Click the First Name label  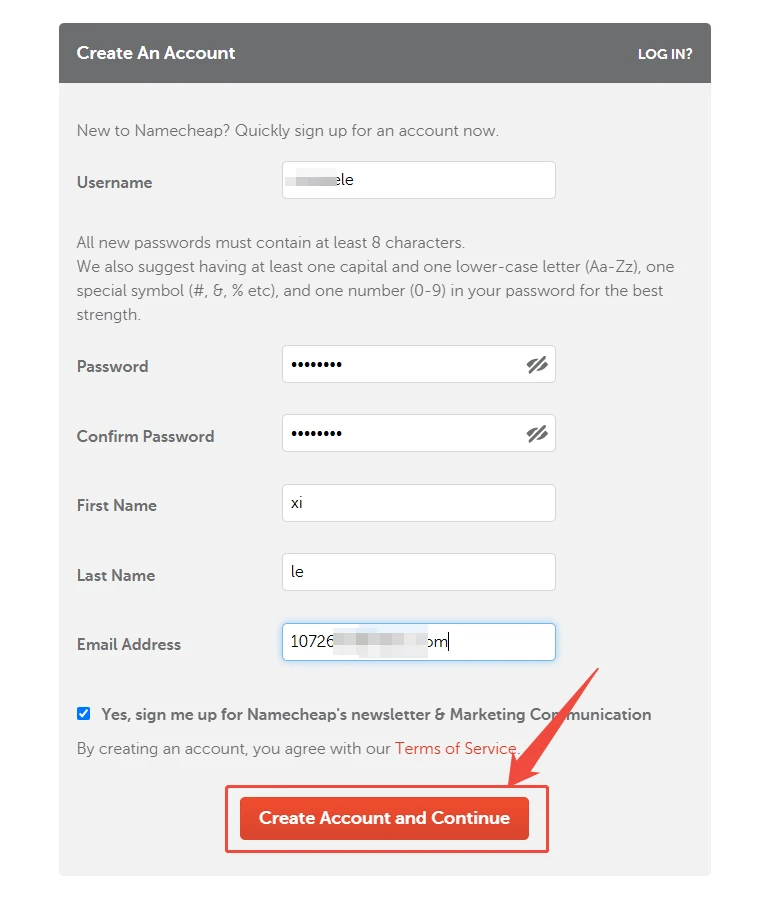(117, 506)
